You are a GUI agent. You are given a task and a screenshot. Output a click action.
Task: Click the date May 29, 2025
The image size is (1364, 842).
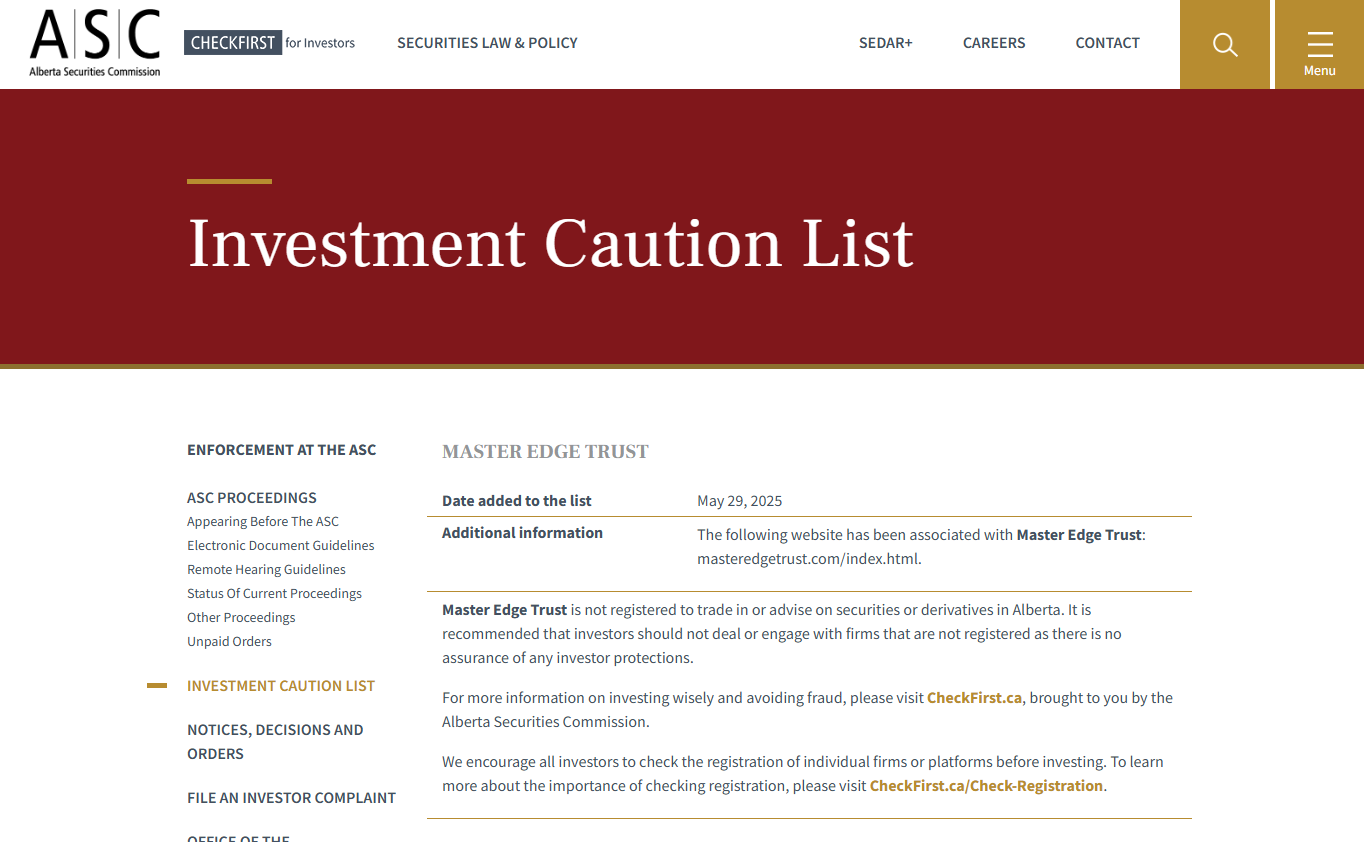coord(739,501)
